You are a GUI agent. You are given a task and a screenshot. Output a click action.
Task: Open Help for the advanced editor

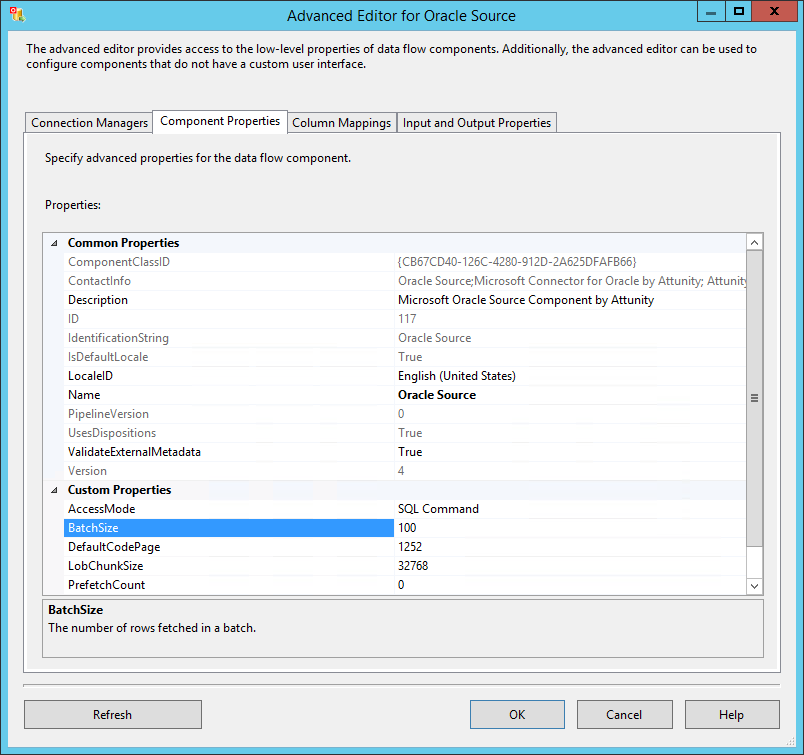(x=732, y=714)
